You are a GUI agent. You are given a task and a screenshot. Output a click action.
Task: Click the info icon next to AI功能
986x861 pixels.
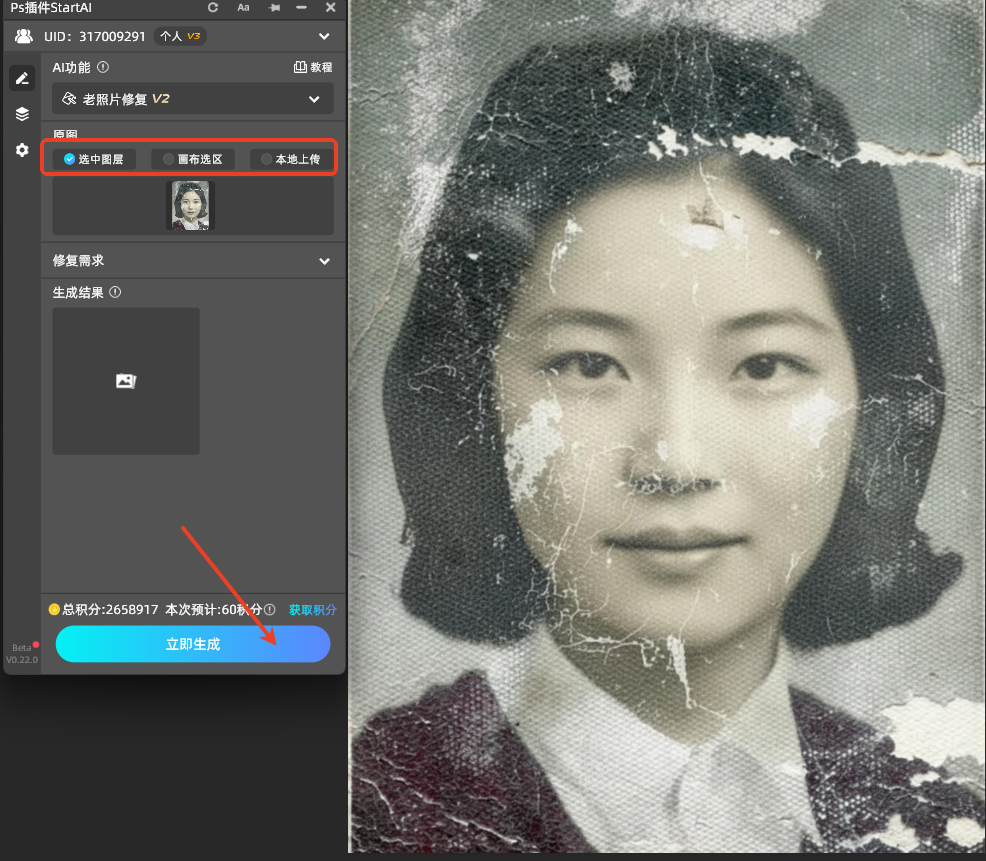tap(103, 66)
